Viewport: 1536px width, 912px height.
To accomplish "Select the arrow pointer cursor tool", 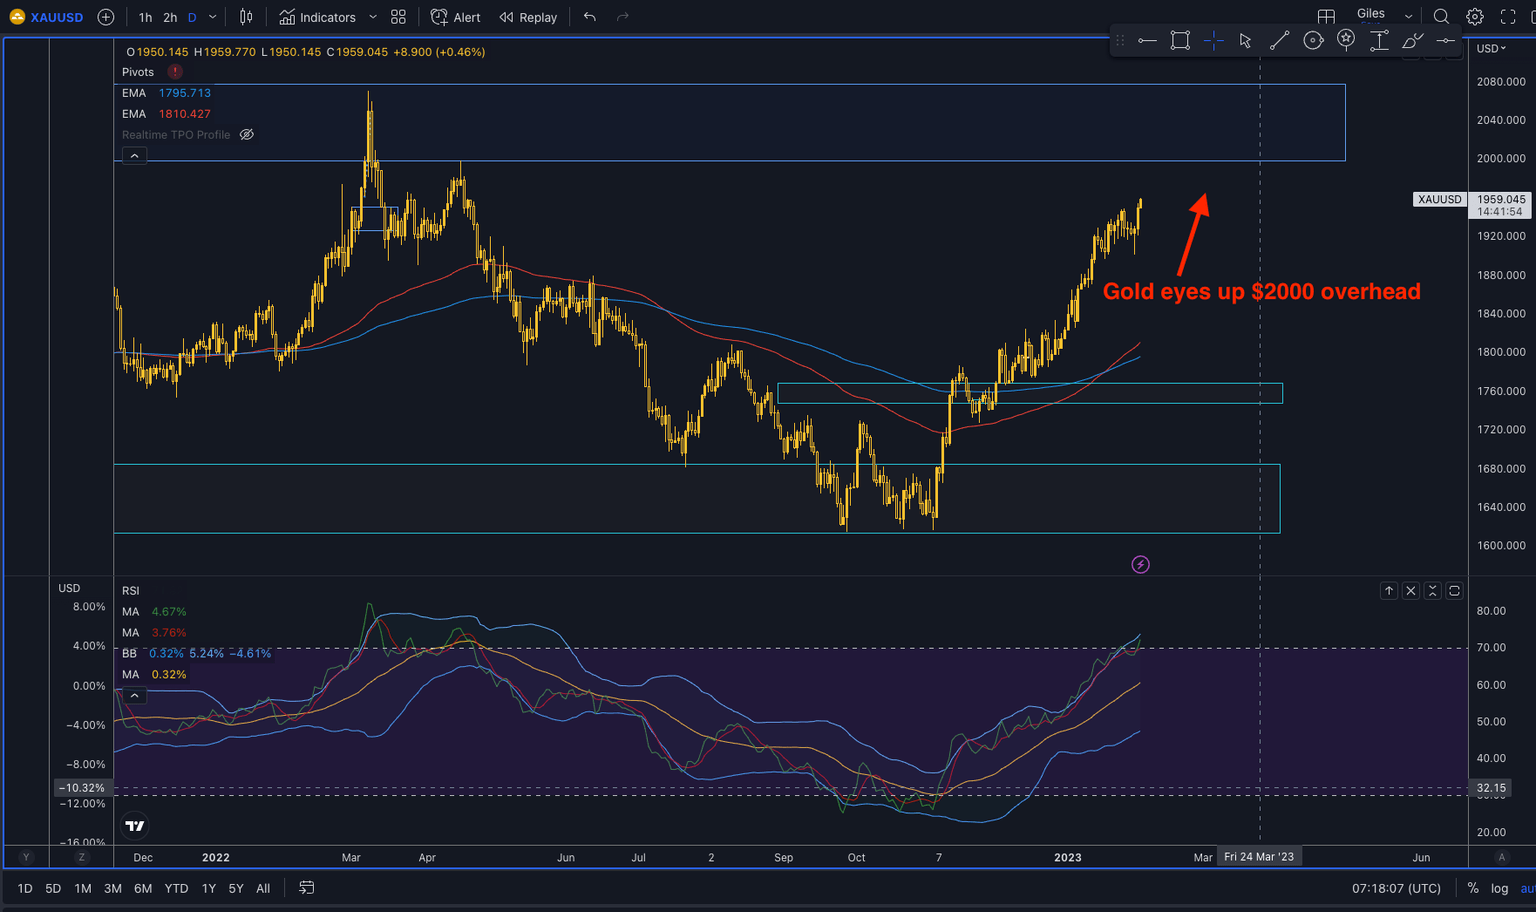I will tap(1246, 40).
